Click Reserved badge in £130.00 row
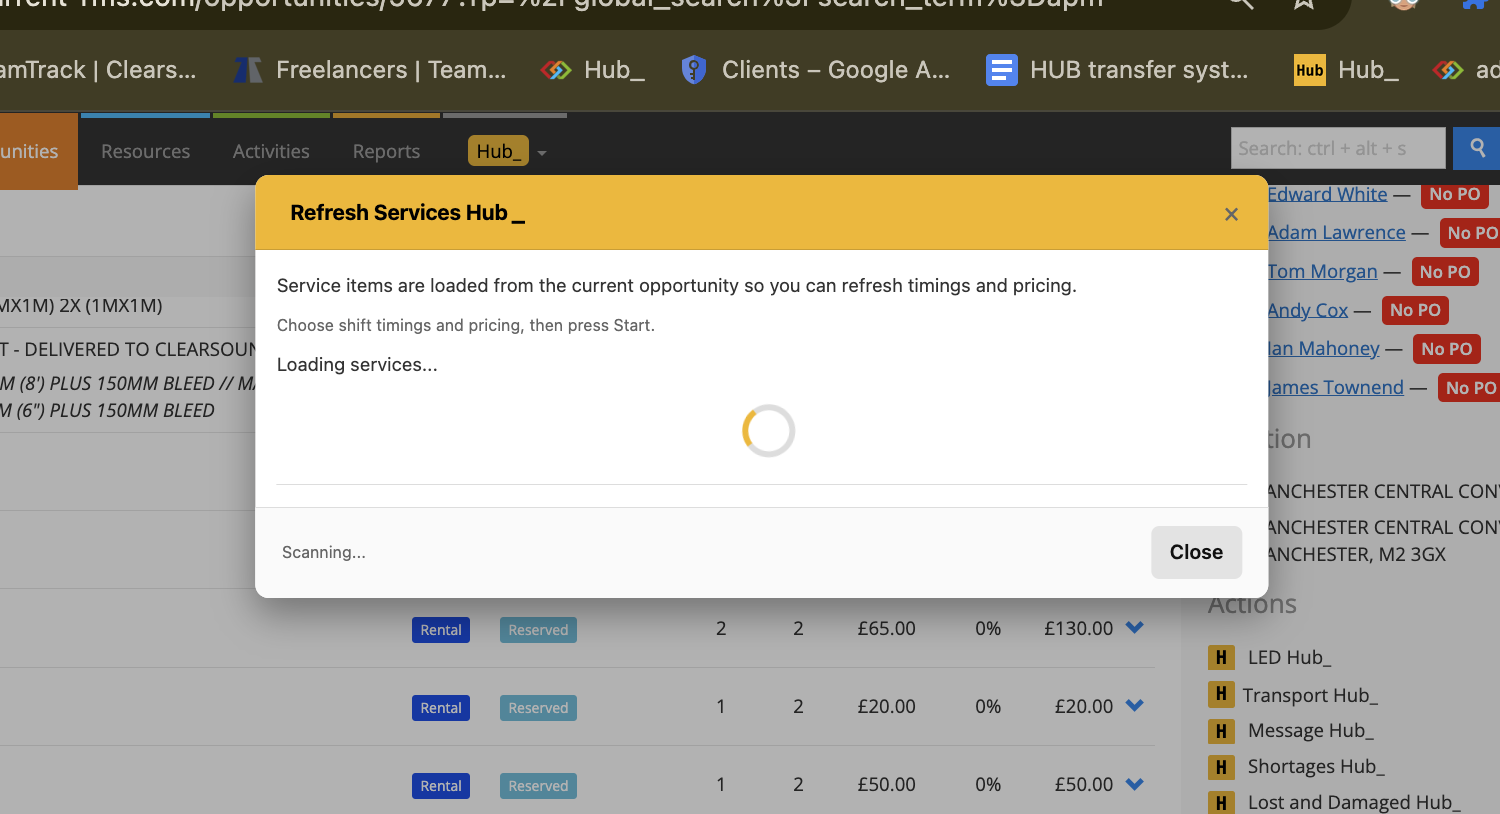The image size is (1500, 814). pos(538,630)
